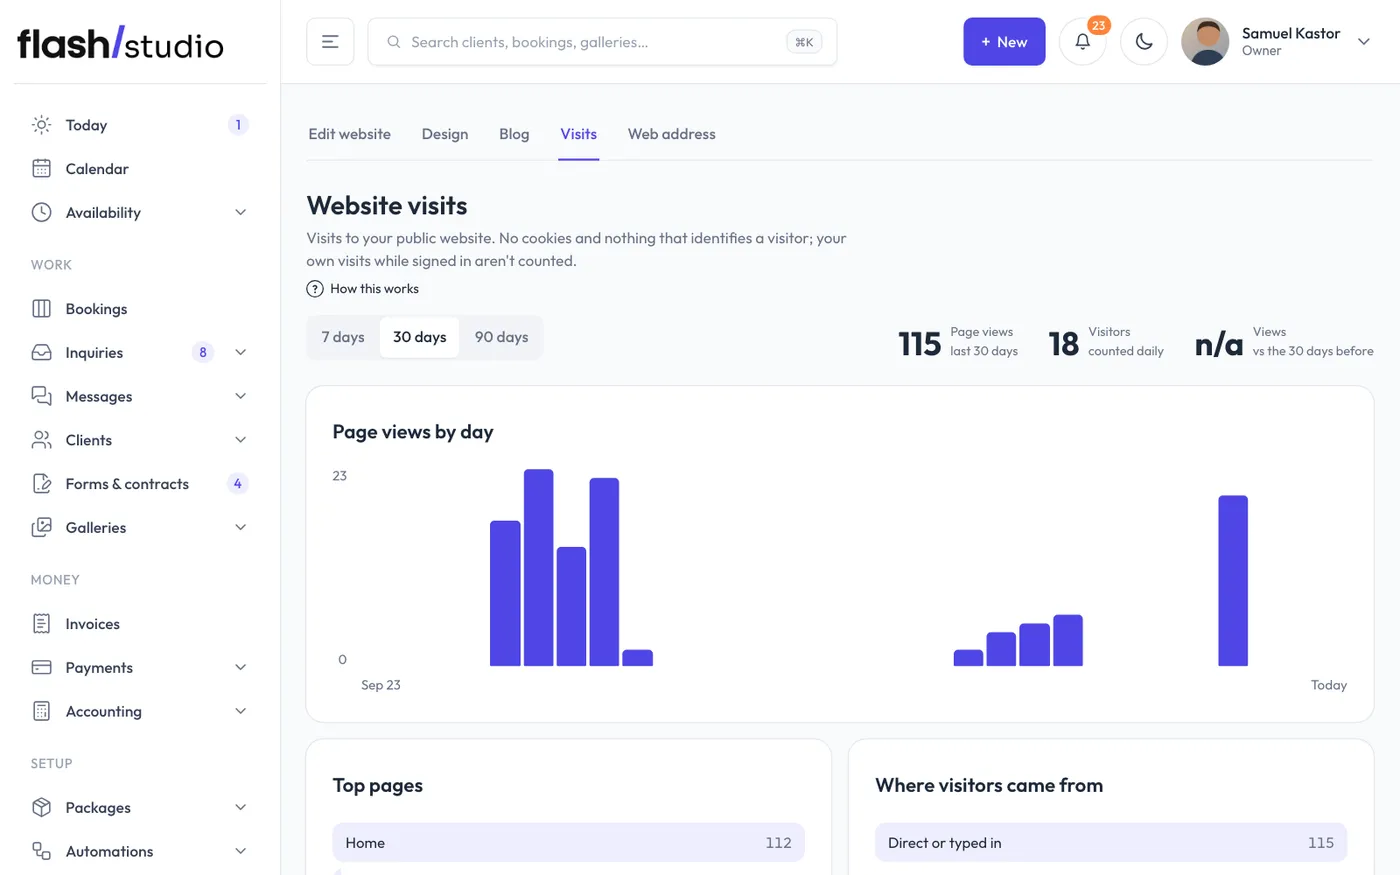This screenshot has width=1400, height=875.
Task: Click the question mark help icon
Action: point(315,289)
